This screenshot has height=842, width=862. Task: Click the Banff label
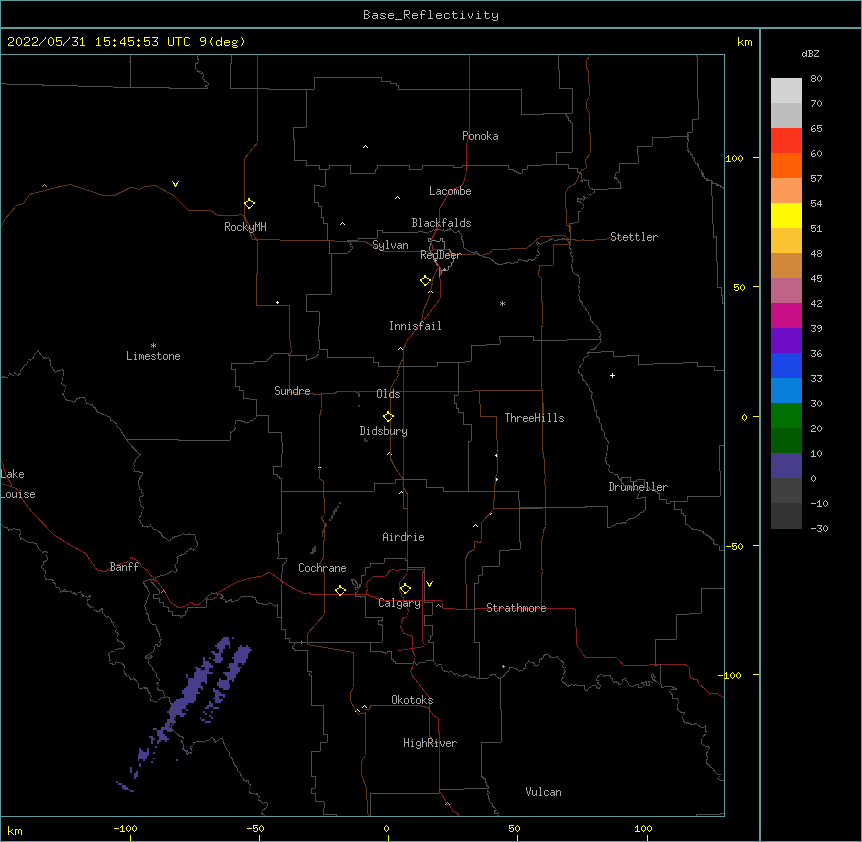click(x=124, y=567)
